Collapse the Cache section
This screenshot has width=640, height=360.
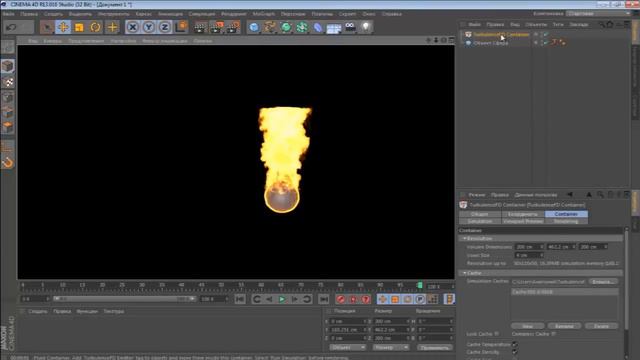(465, 273)
